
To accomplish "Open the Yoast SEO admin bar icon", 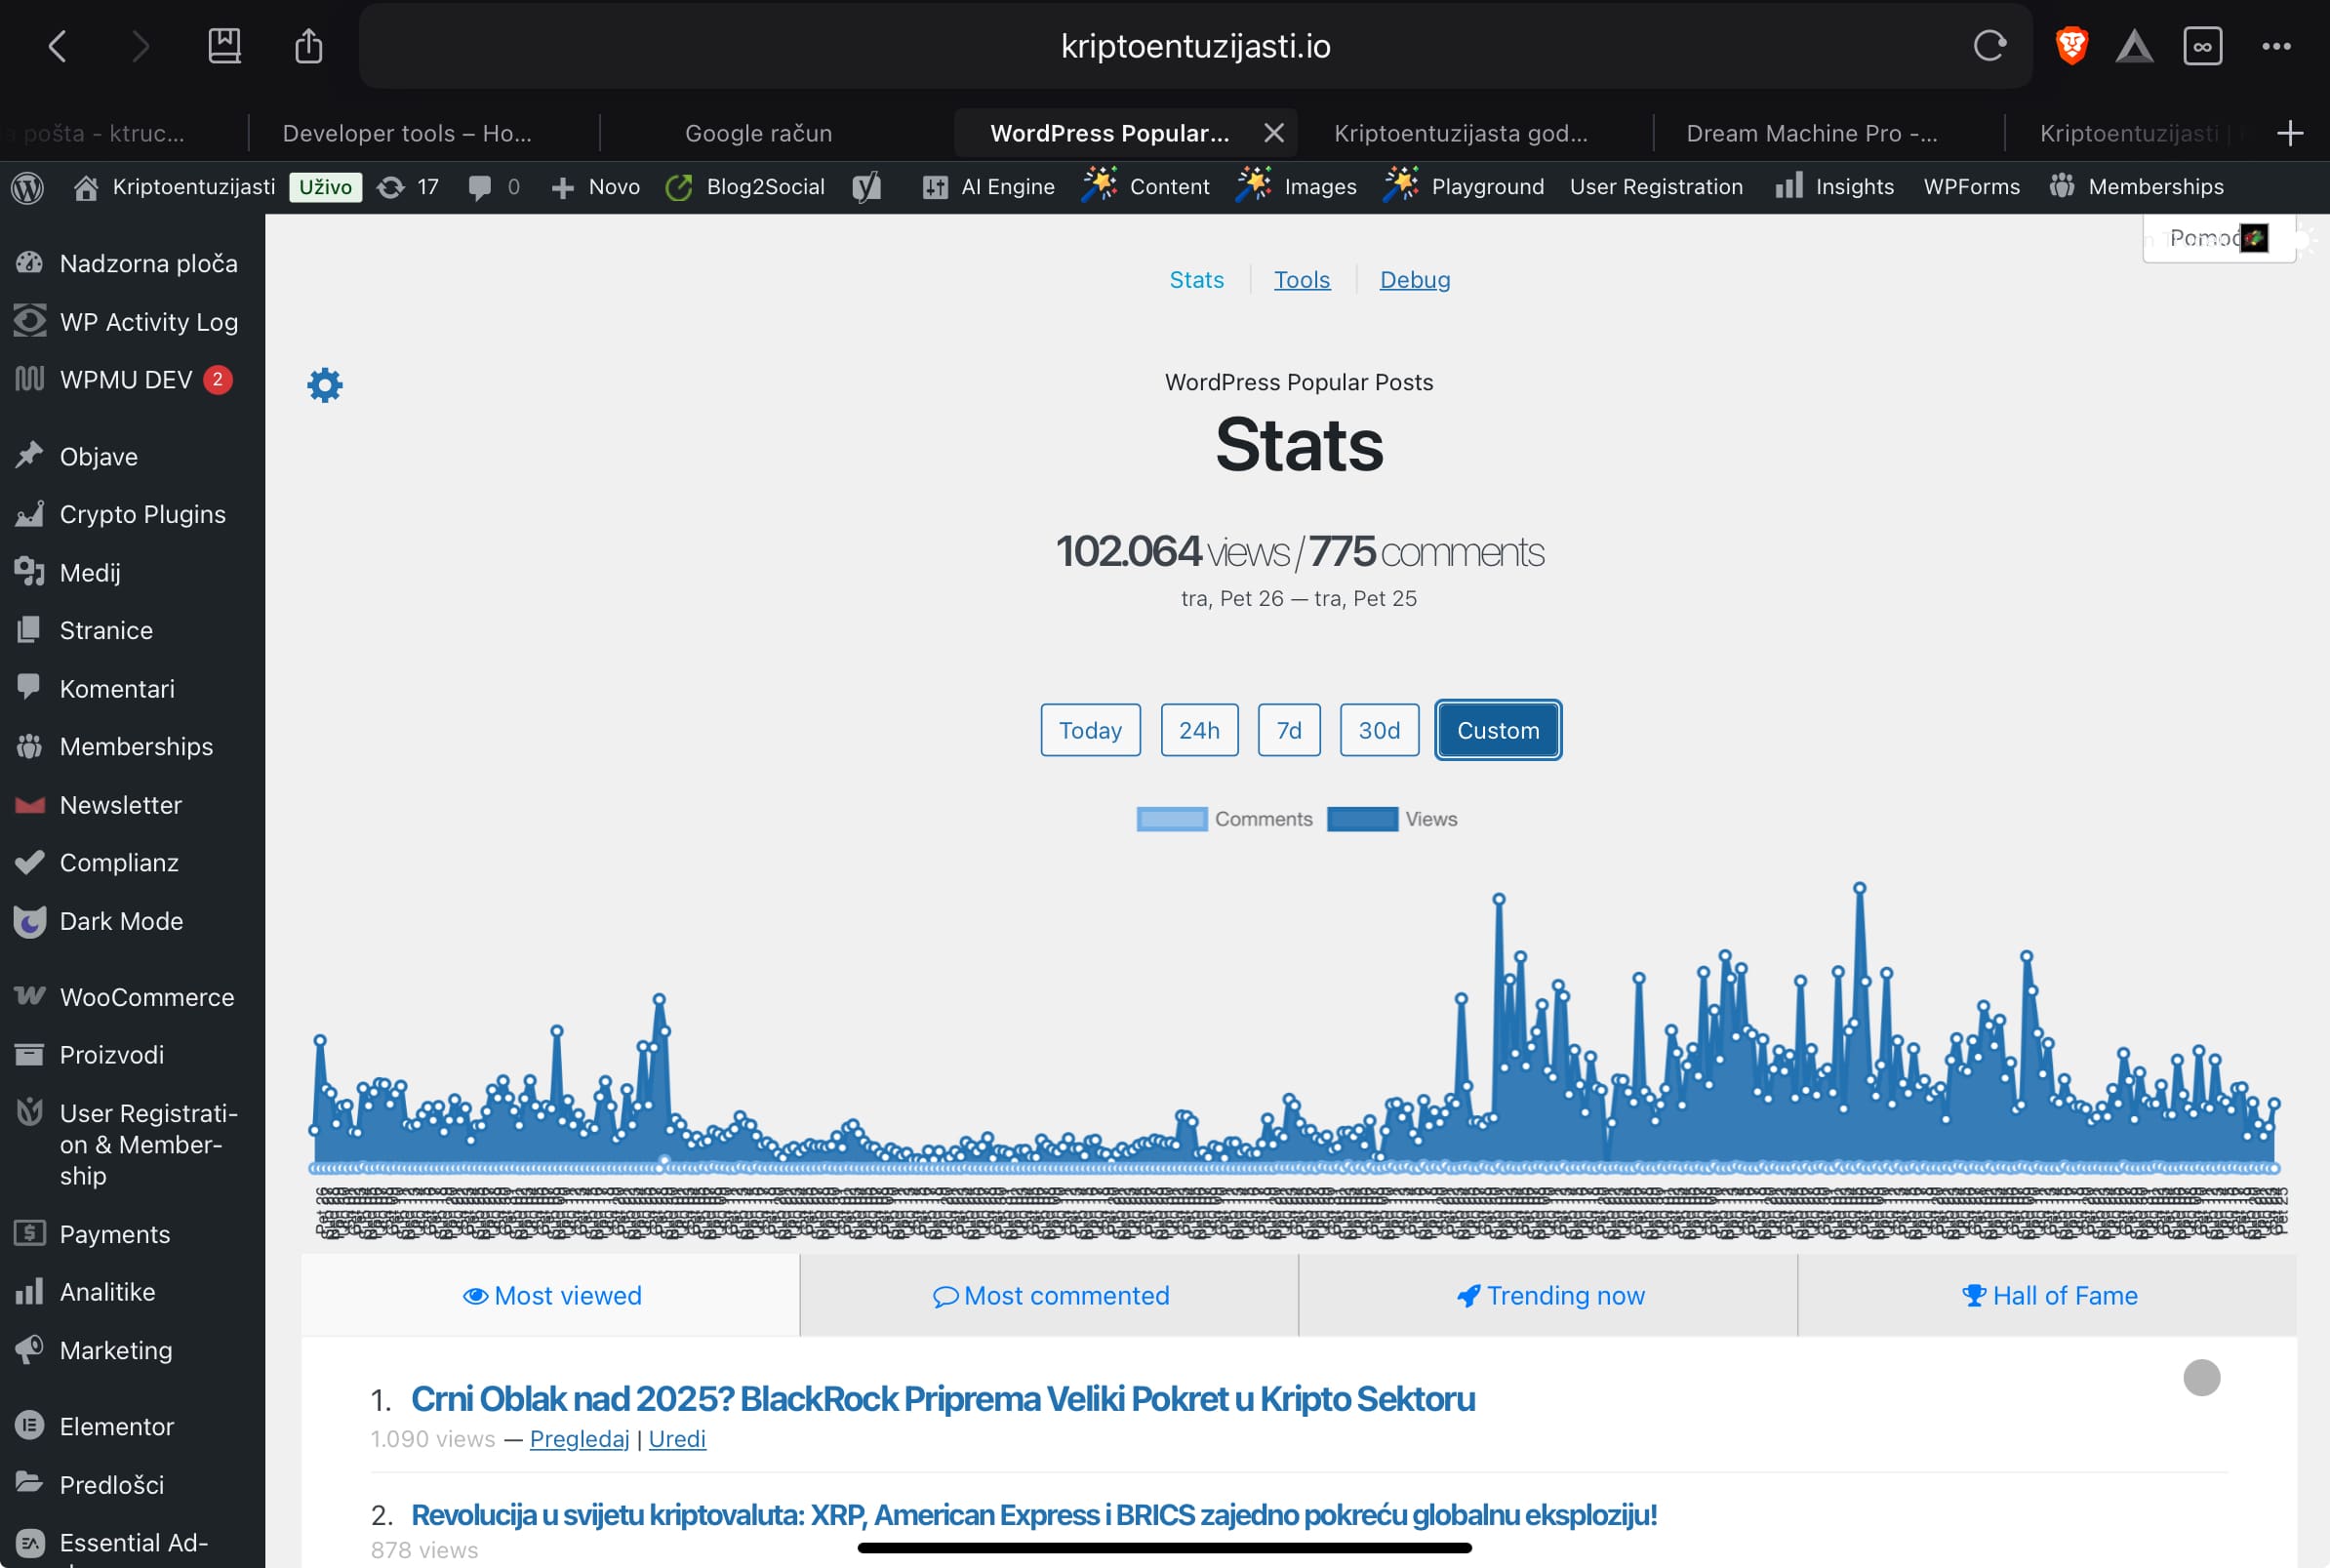I will tap(866, 187).
